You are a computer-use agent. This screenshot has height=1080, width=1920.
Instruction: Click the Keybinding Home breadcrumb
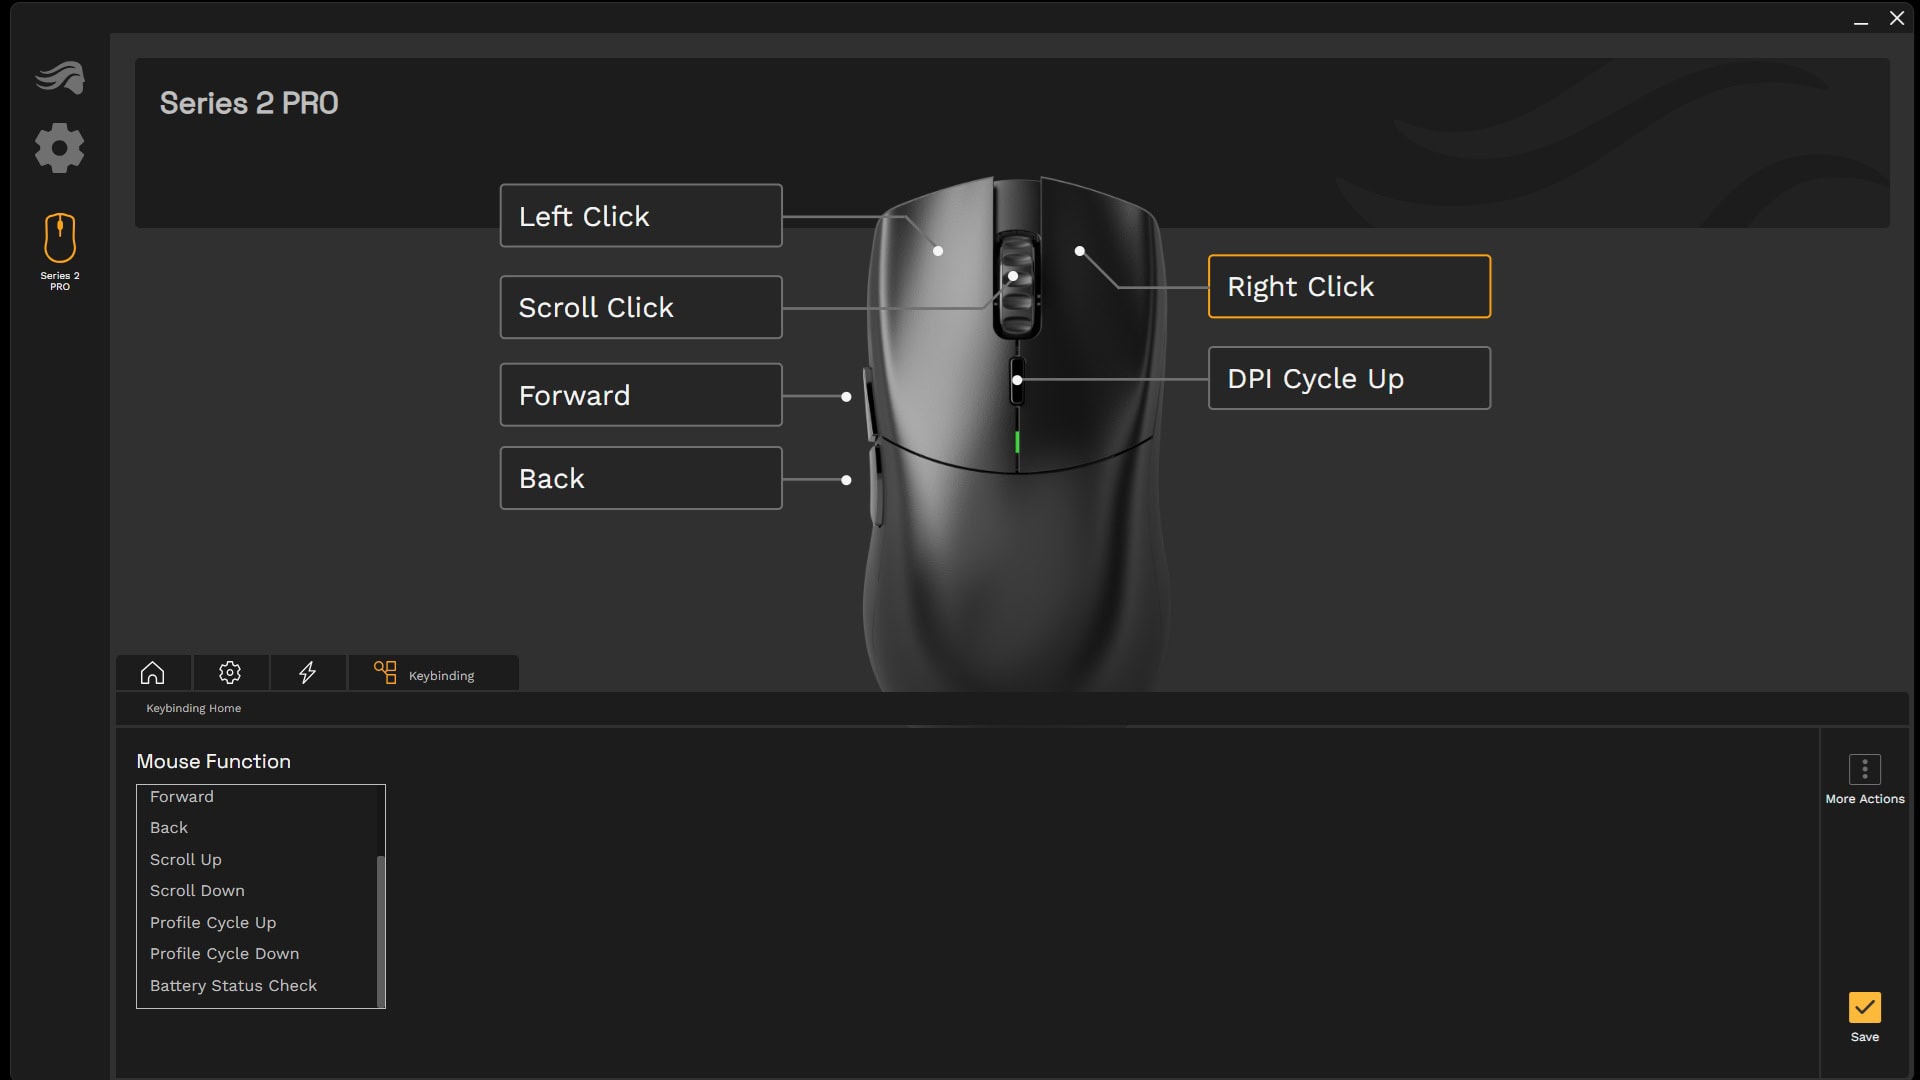pyautogui.click(x=194, y=708)
